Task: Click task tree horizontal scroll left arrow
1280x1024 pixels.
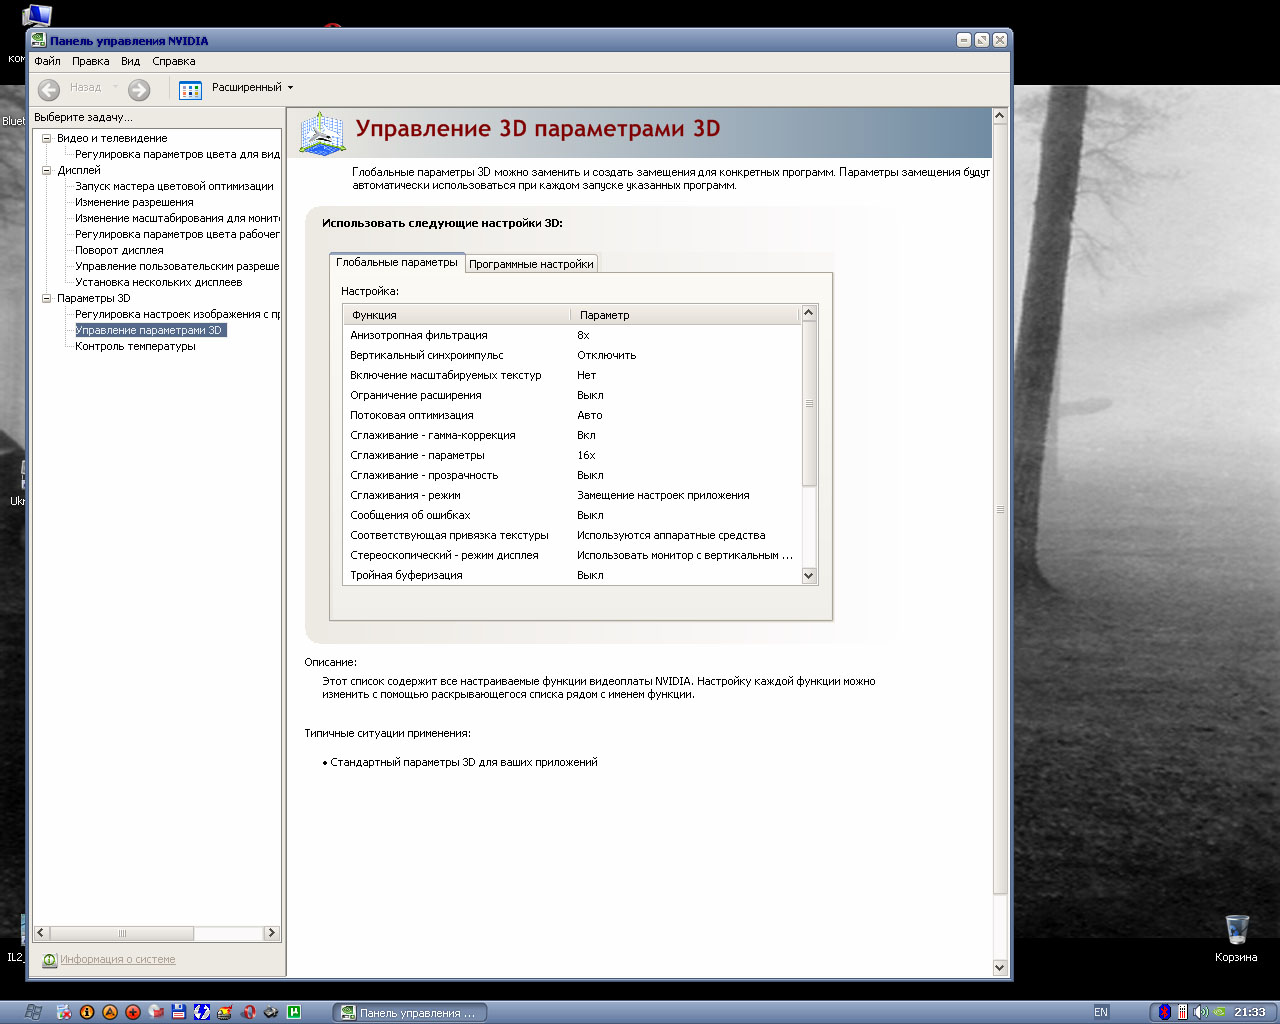Action: [41, 933]
